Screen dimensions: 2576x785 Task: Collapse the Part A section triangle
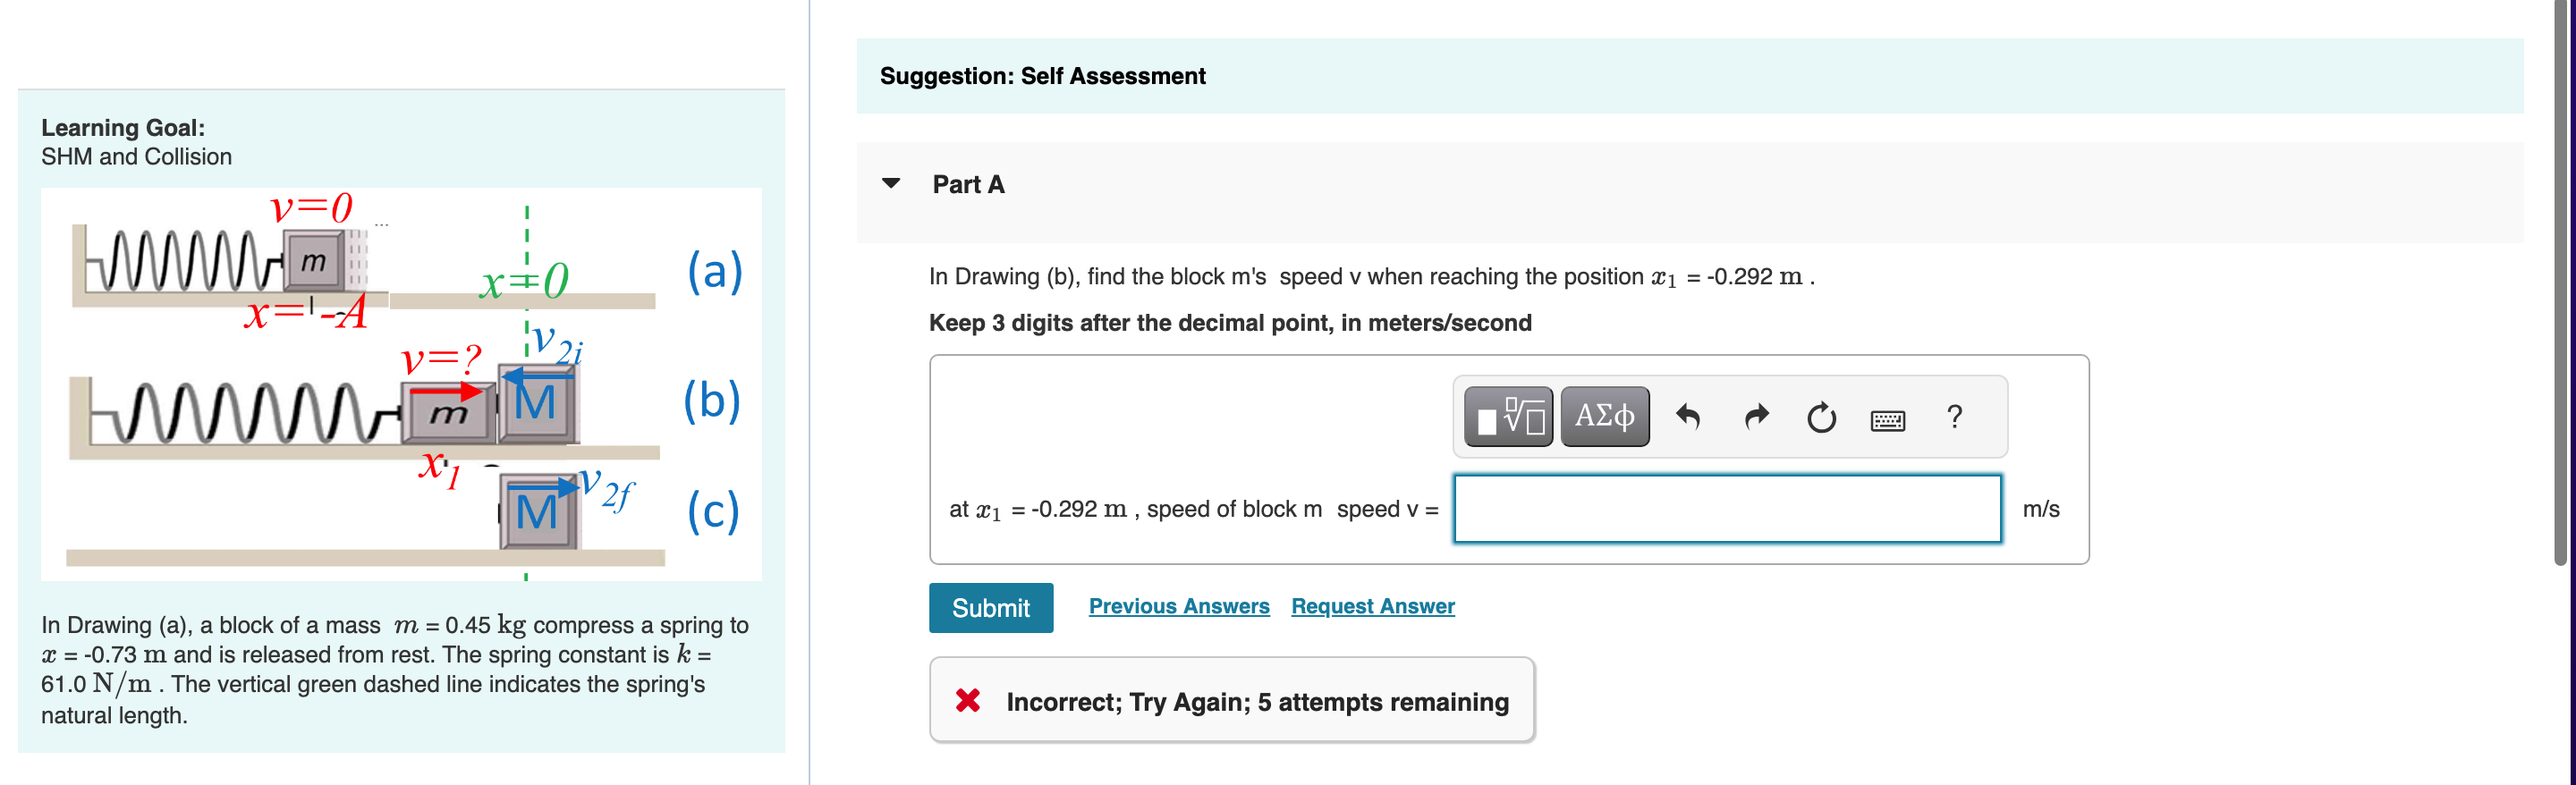pyautogui.click(x=890, y=184)
